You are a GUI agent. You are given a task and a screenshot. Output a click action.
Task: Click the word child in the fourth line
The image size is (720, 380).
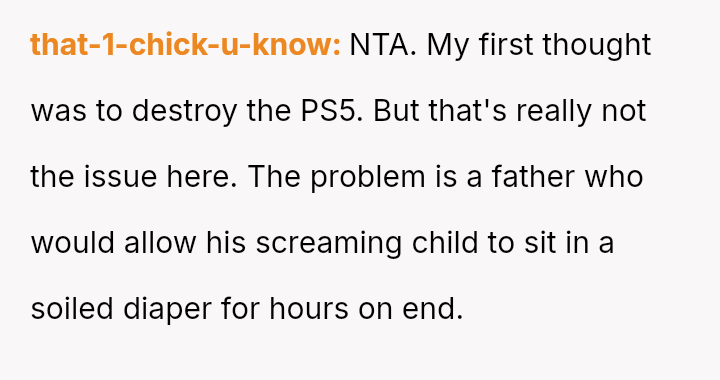[x=444, y=243]
